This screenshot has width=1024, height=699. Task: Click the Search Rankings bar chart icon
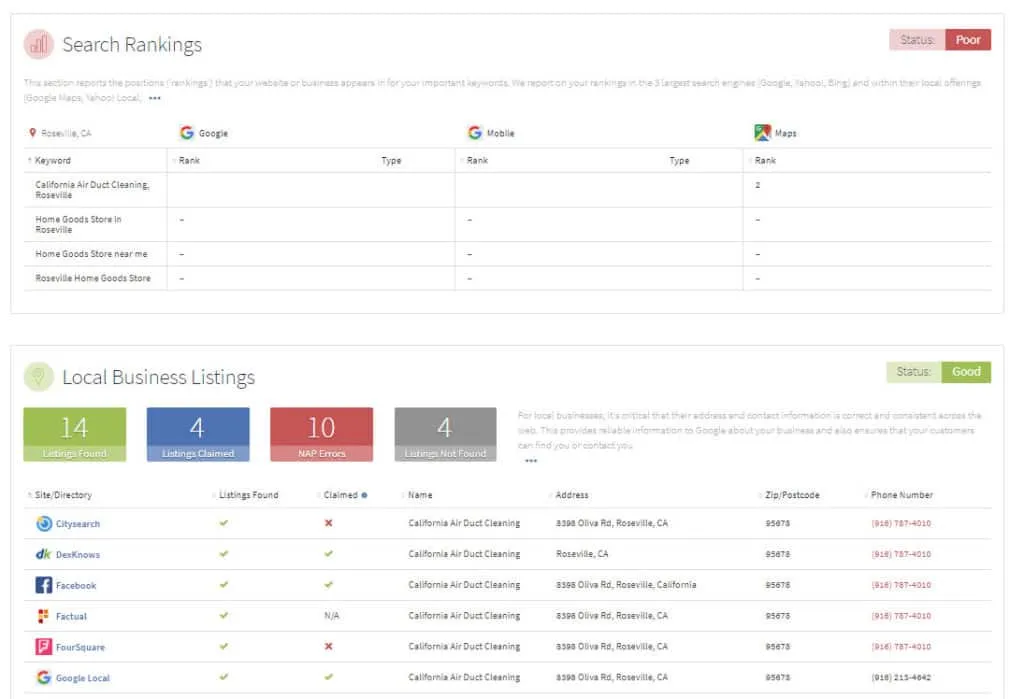point(39,45)
